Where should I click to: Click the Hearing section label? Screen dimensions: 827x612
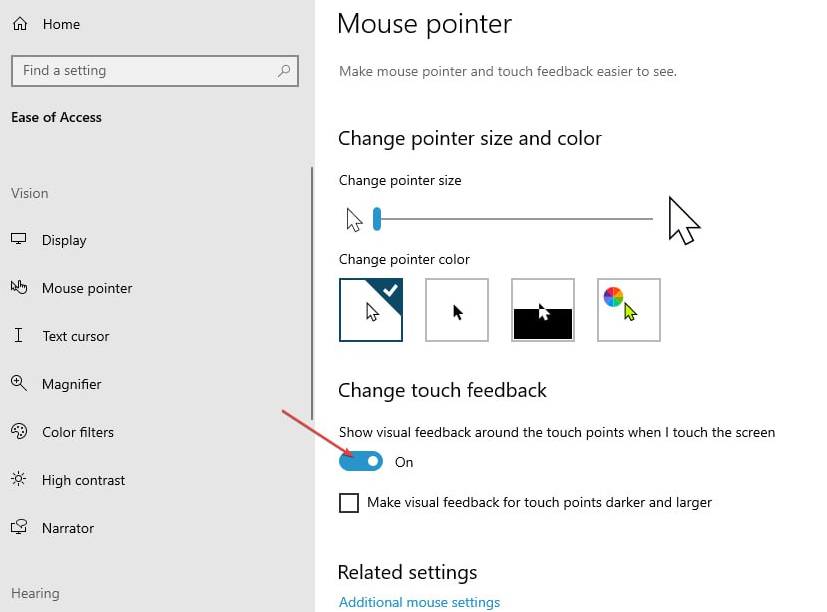point(35,593)
